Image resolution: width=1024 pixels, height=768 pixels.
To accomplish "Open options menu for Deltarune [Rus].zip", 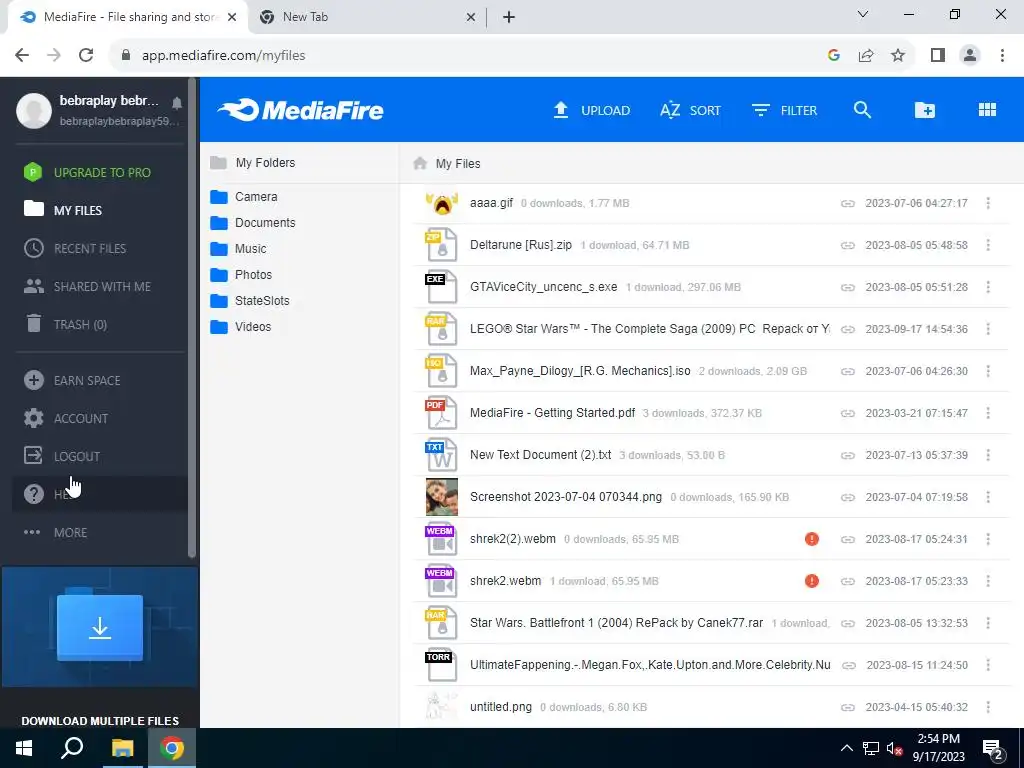I will coord(988,245).
